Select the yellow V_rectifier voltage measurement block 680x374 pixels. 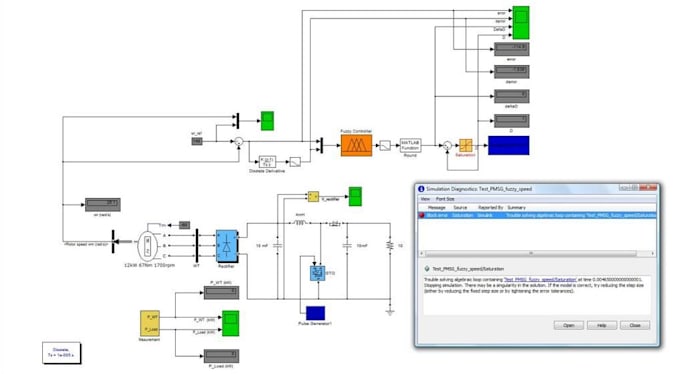point(314,197)
